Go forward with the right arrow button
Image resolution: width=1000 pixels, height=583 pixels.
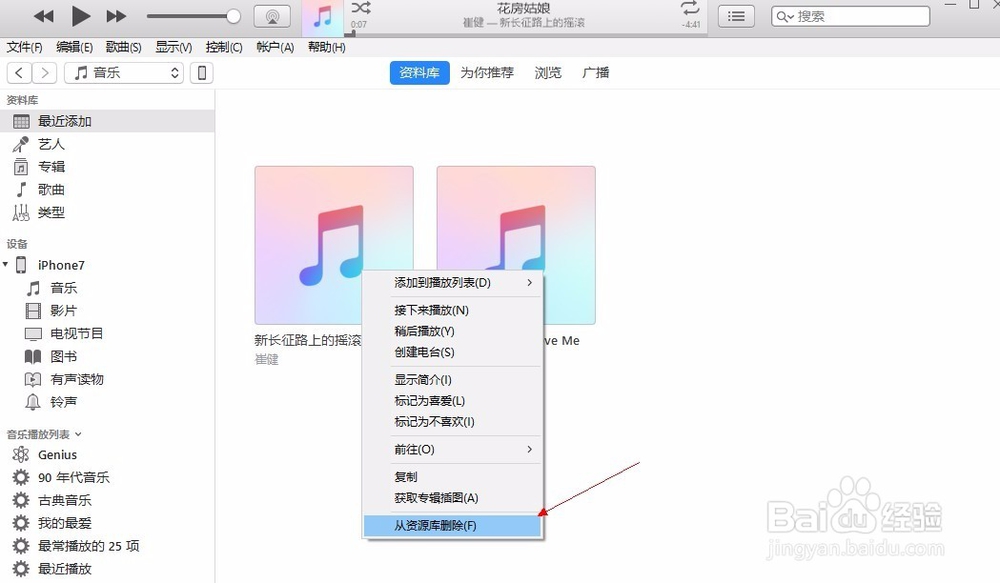point(45,73)
